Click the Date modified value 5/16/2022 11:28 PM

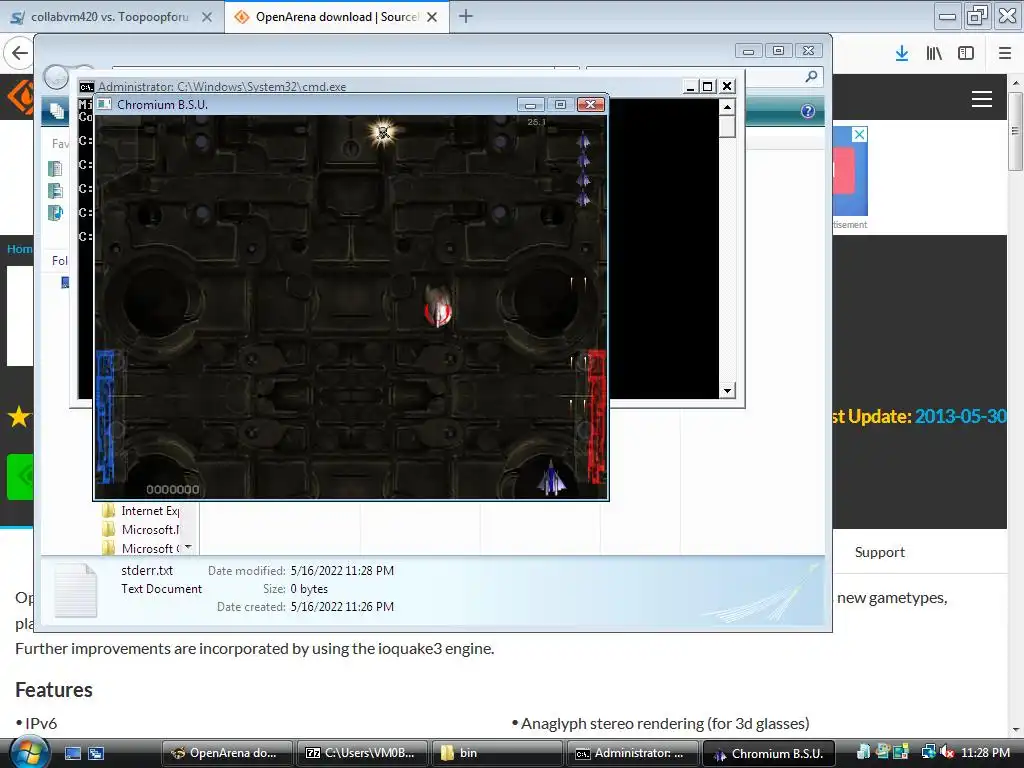342,571
